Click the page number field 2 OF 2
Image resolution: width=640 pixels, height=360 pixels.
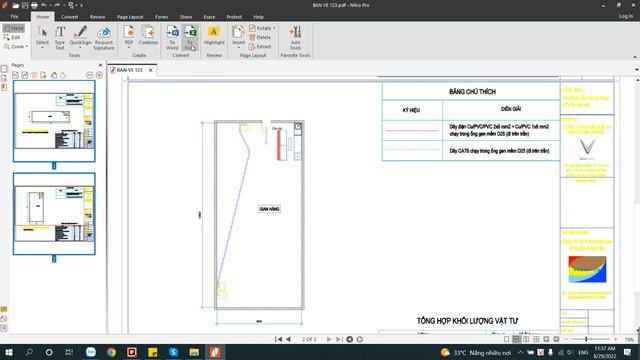tap(309, 339)
